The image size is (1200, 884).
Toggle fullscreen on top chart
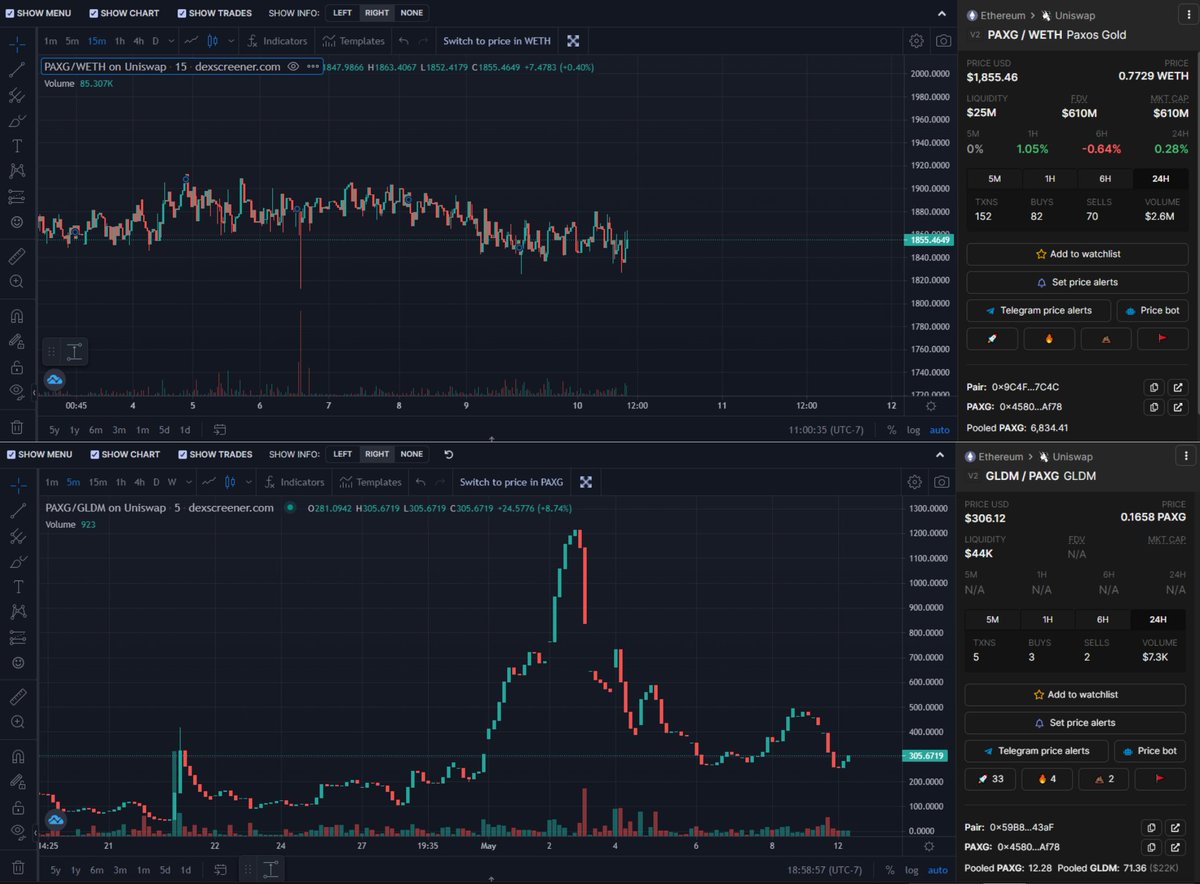[573, 41]
